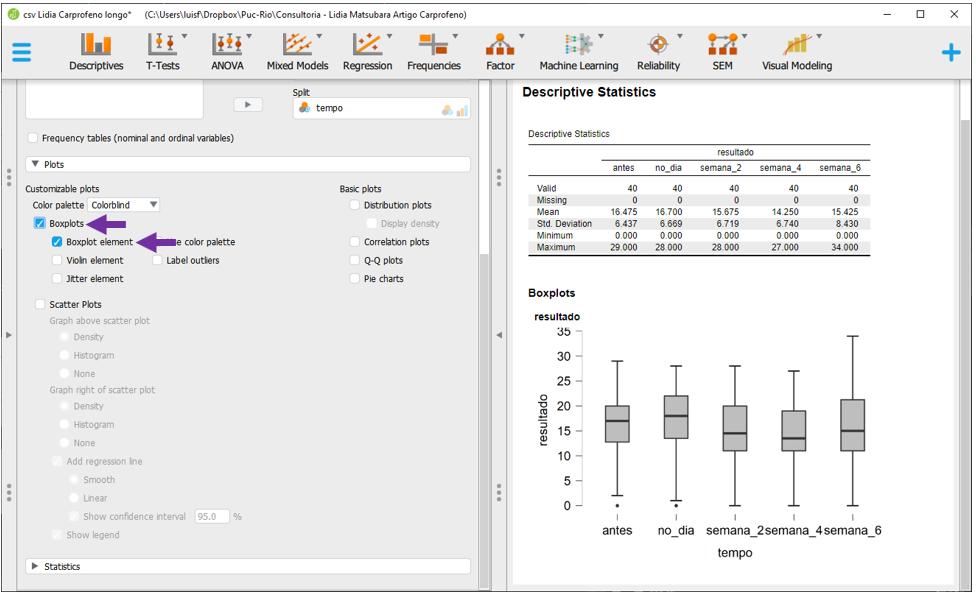976x594 pixels.
Task: Open the Machine Learning module
Action: click(578, 52)
